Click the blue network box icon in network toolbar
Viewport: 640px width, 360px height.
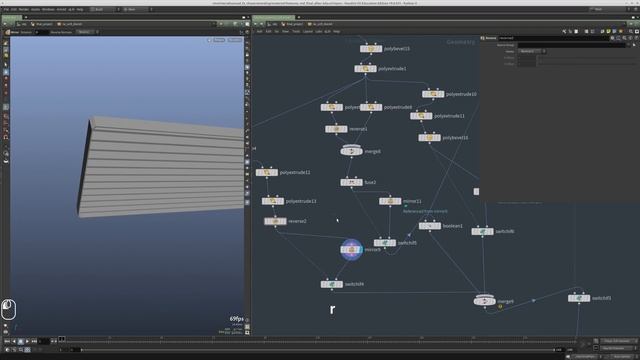tap(614, 31)
